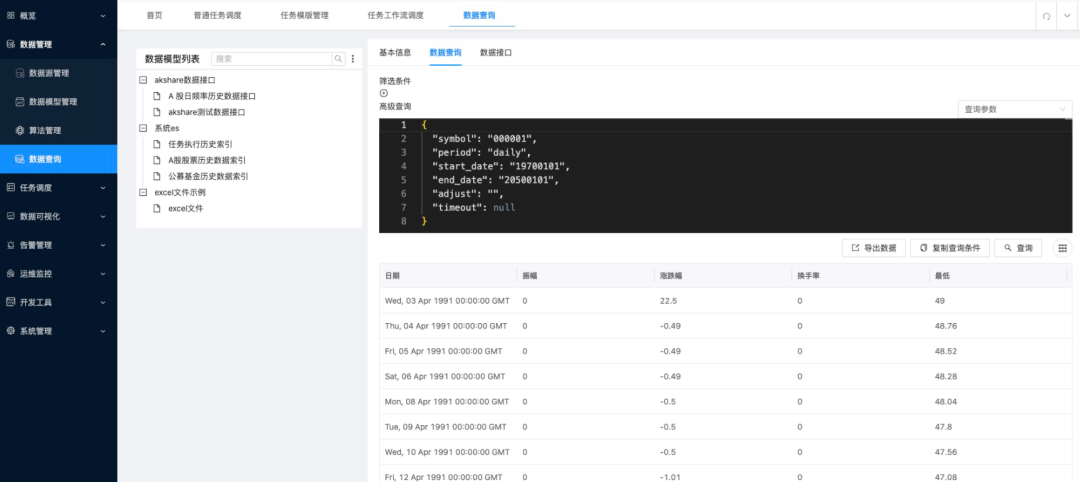1080x482 pixels.
Task: Click the 告警管理 sidebar icon
Action: click(x=10, y=245)
